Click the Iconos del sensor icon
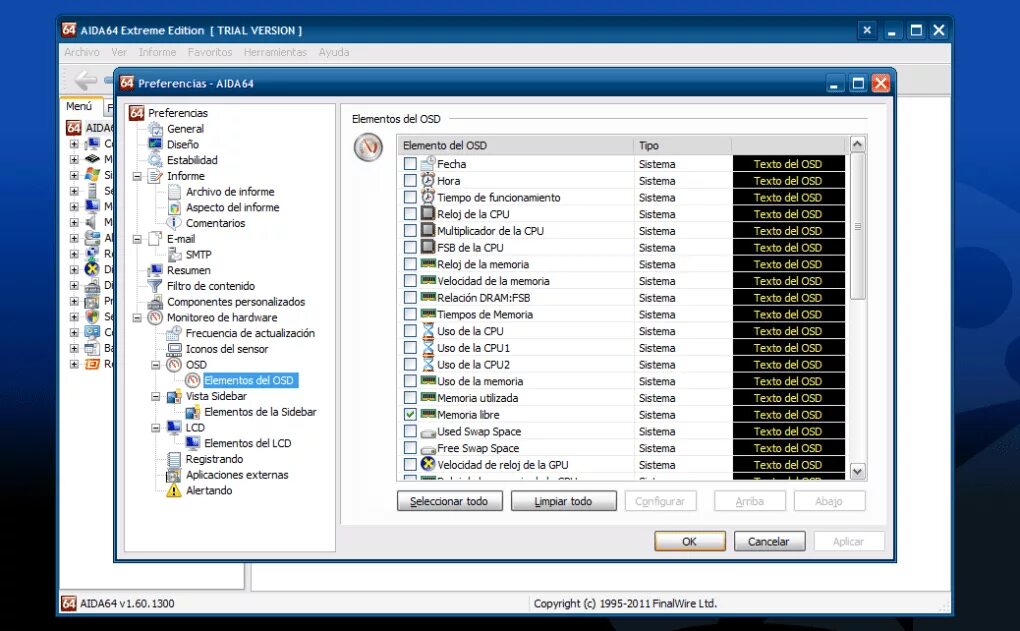The image size is (1020, 631). pyautogui.click(x=174, y=349)
